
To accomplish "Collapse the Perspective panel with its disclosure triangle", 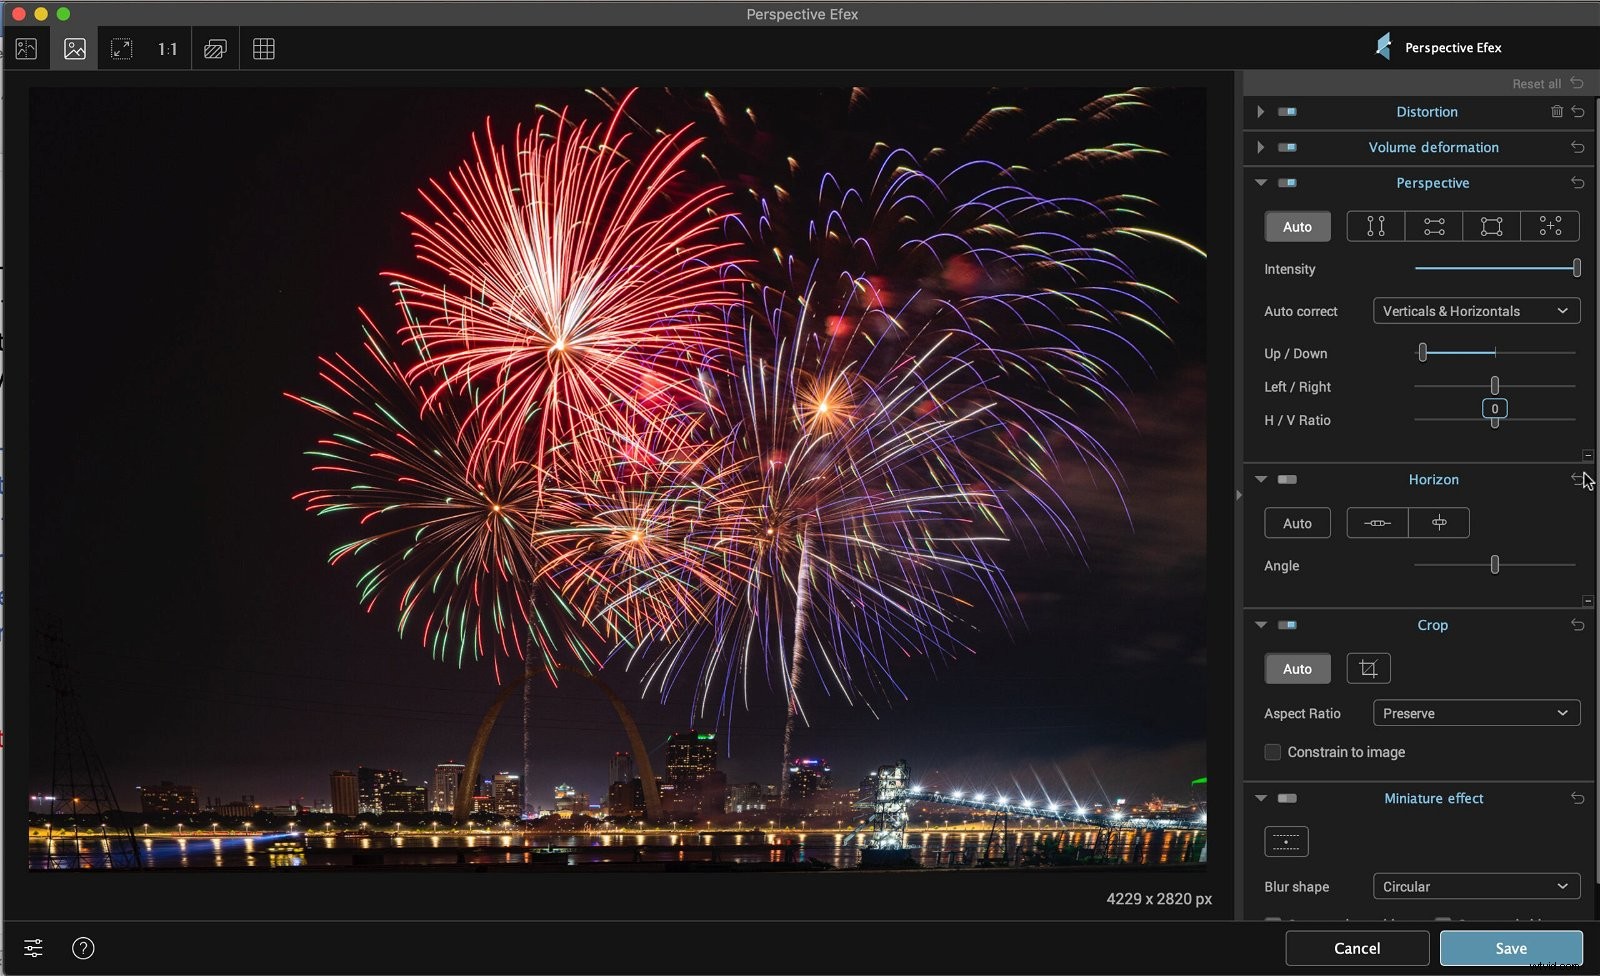I will coord(1260,183).
